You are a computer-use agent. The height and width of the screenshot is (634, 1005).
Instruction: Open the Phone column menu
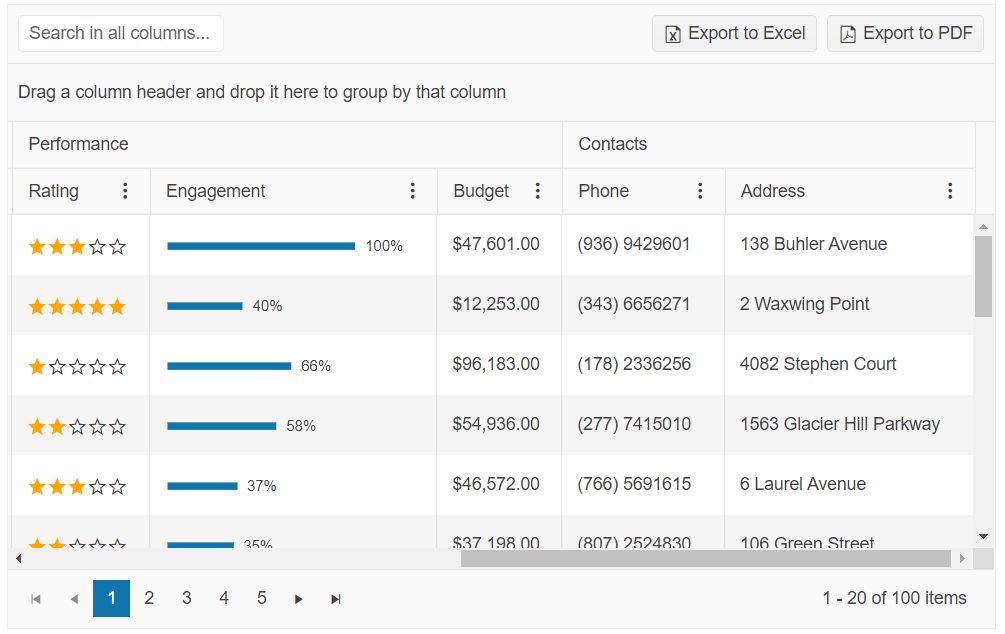pos(700,191)
